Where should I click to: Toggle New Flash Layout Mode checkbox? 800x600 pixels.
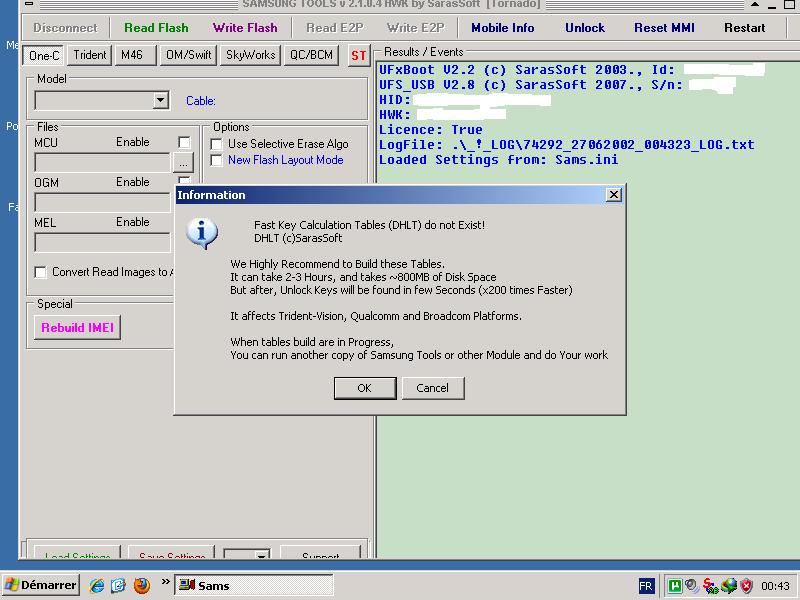point(216,160)
